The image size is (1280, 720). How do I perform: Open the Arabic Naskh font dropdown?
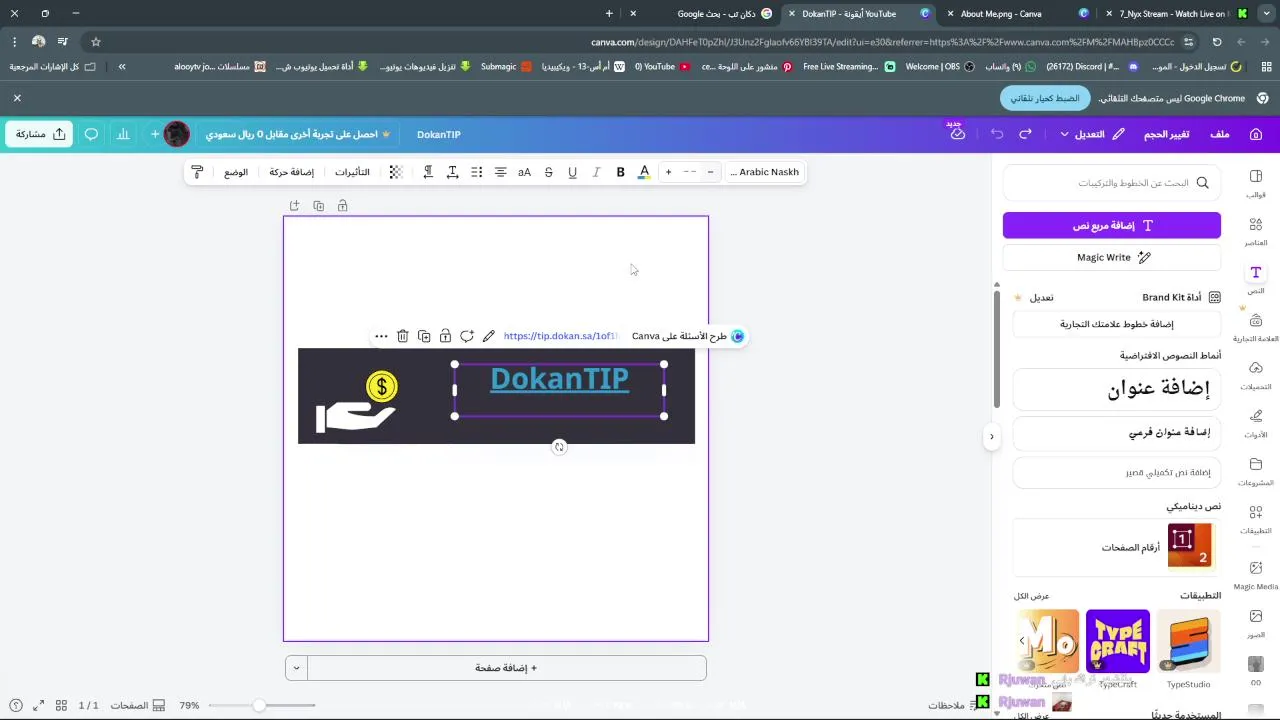click(x=764, y=172)
